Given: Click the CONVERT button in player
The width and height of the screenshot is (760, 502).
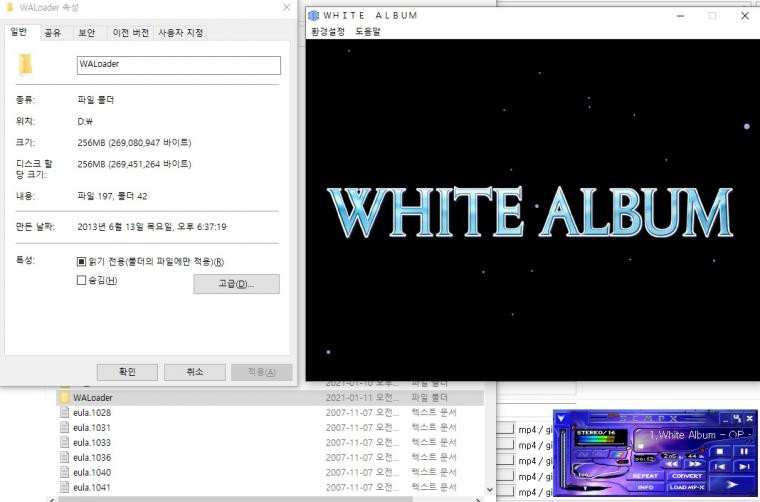Looking at the screenshot, I should tap(687, 476).
